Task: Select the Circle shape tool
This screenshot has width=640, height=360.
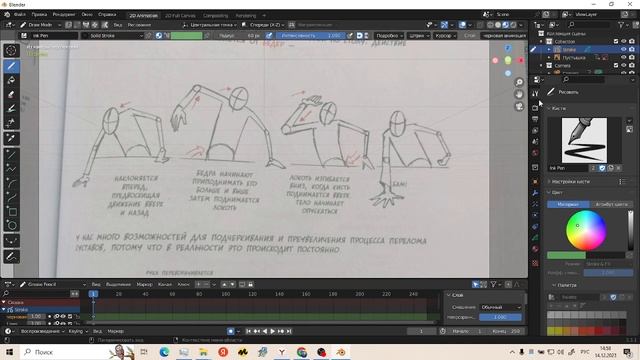Action: click(x=11, y=225)
